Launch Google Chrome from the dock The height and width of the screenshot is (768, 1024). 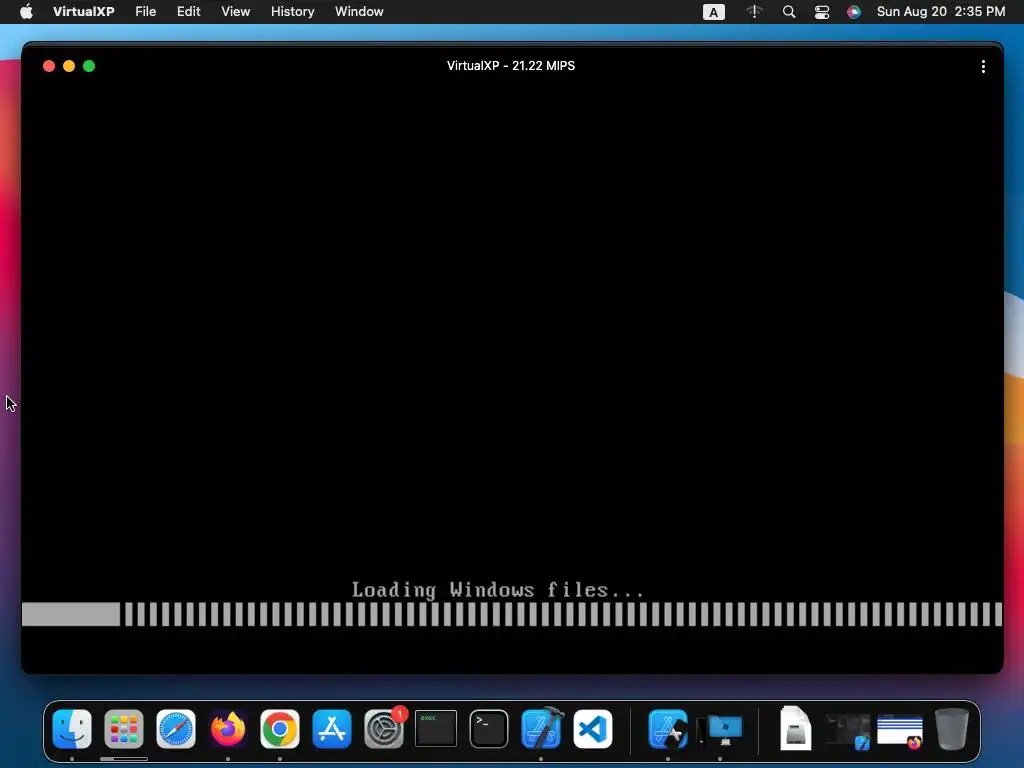pos(280,729)
